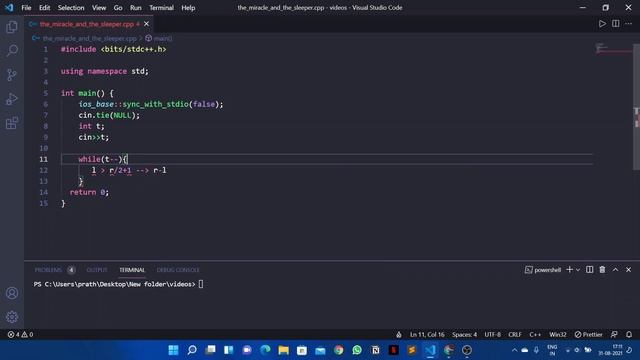Screen dimensions: 640x360
Task: Open the terminal launch profile dropdown arrow
Action: pos(578,270)
